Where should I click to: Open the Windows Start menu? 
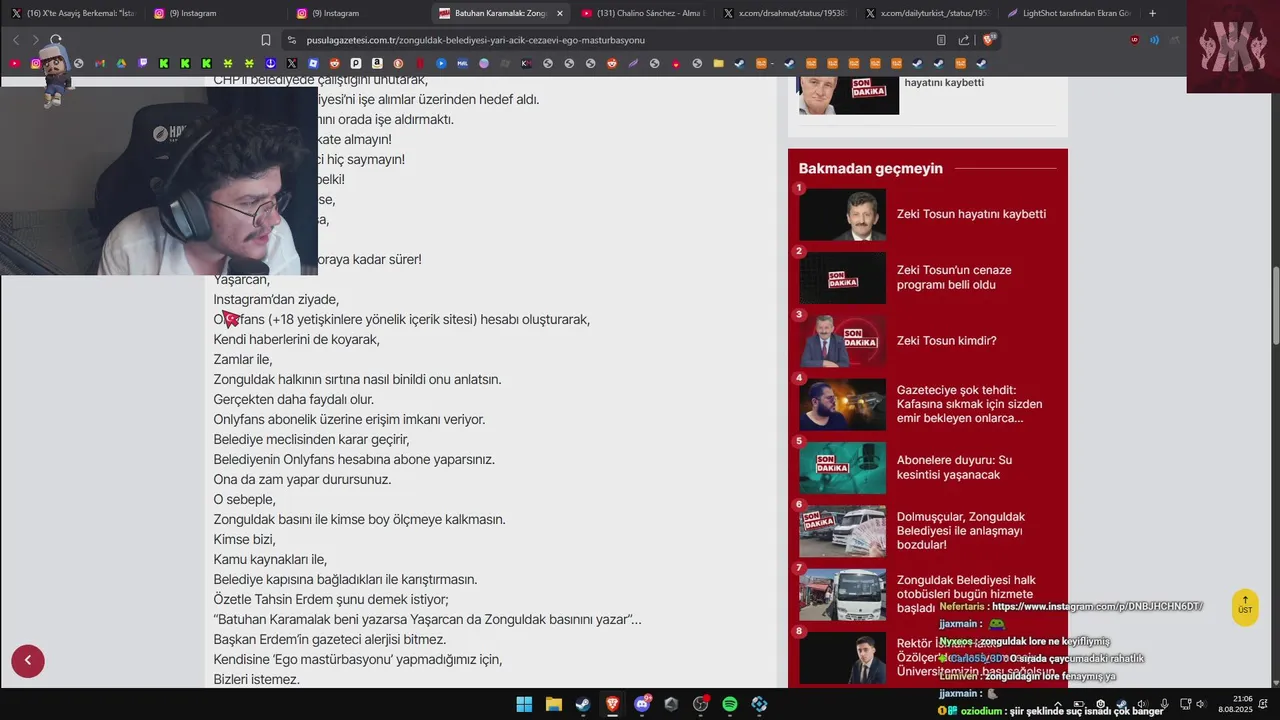(x=524, y=704)
